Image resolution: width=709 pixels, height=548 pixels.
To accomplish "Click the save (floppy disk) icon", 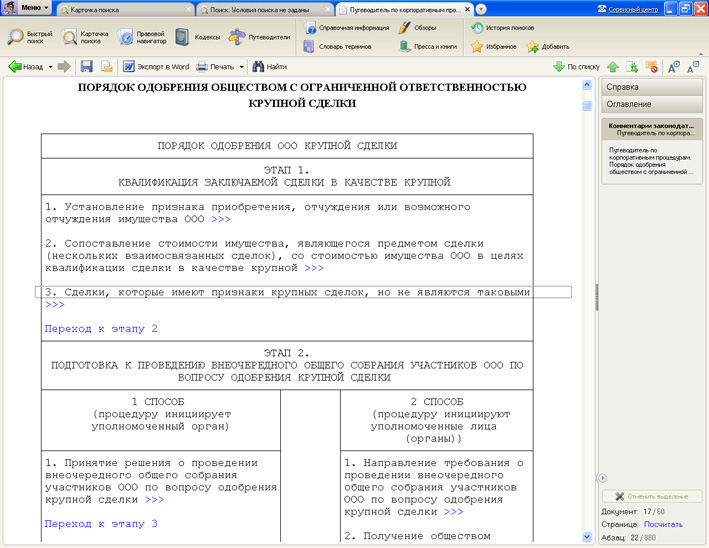I will coord(87,67).
